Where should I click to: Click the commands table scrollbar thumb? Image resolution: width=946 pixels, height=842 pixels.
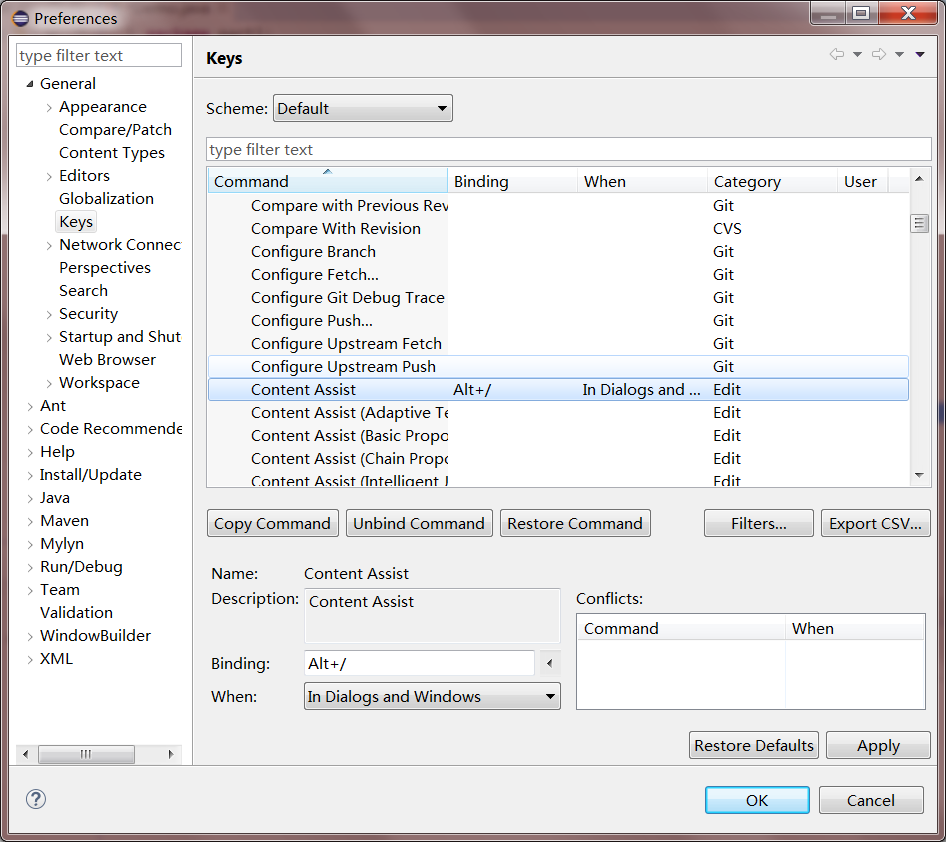pos(919,223)
